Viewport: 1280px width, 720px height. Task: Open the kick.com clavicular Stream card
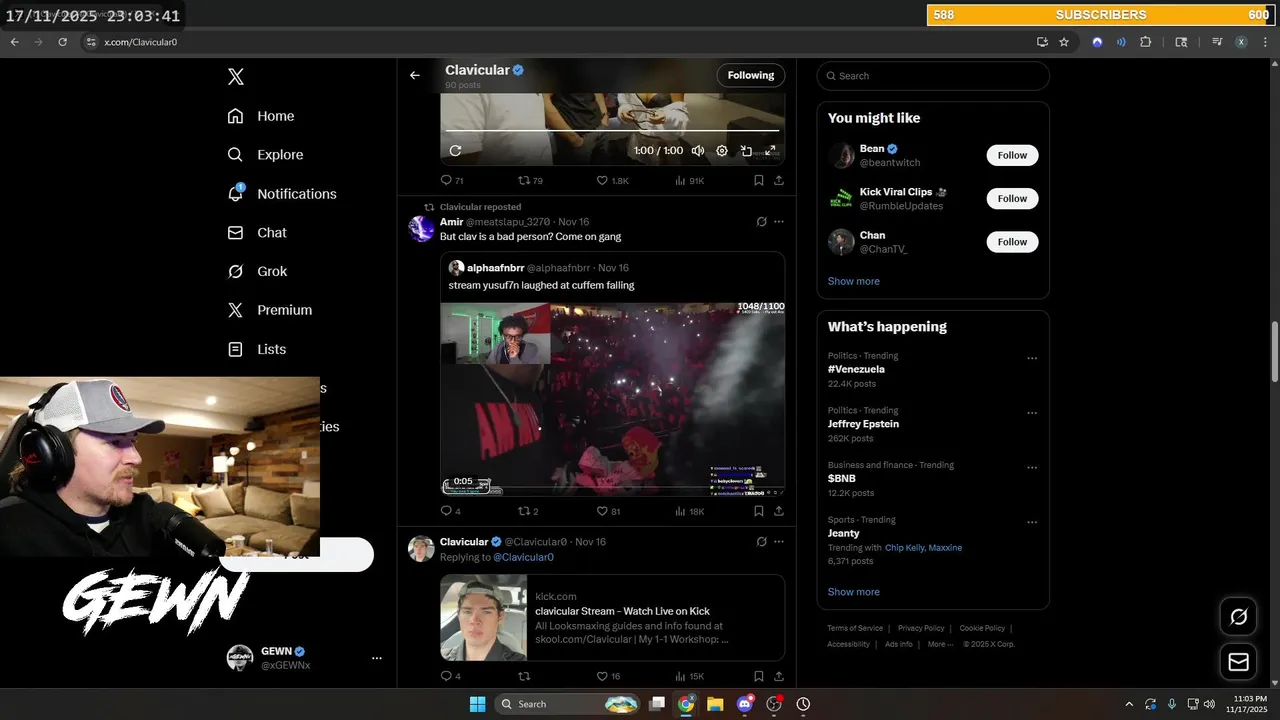612,617
